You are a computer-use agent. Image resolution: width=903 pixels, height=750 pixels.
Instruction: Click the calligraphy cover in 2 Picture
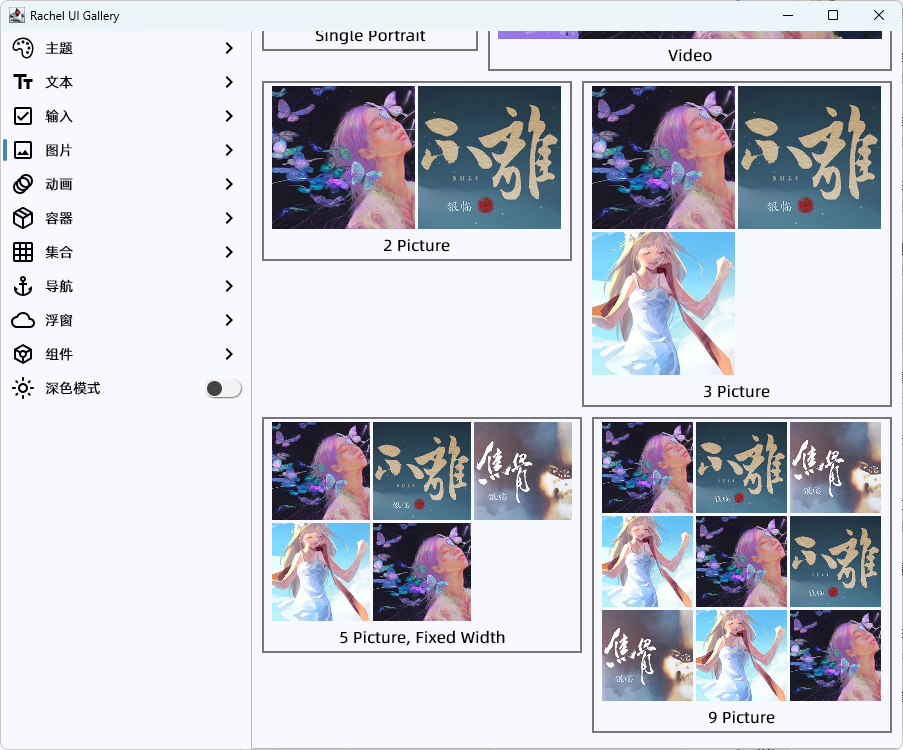pos(490,157)
